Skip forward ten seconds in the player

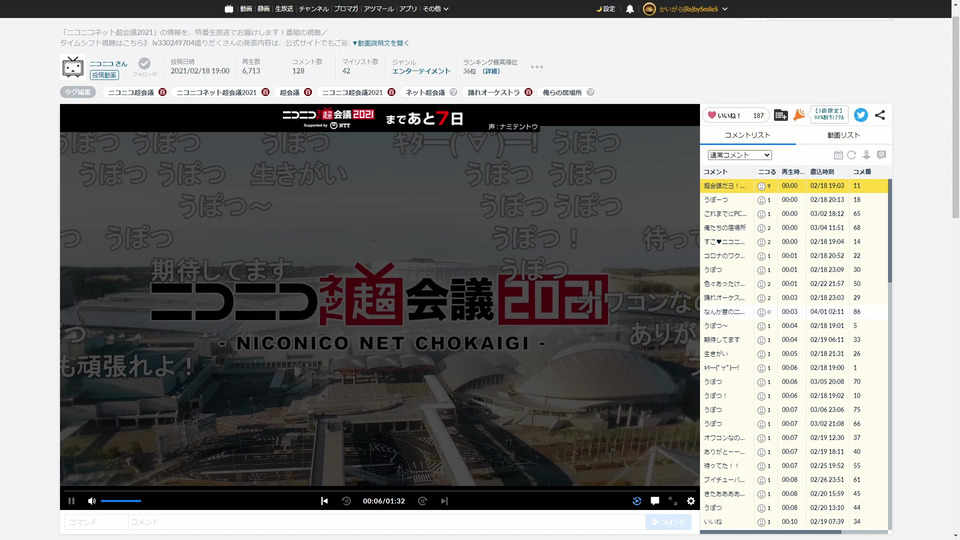(x=422, y=501)
